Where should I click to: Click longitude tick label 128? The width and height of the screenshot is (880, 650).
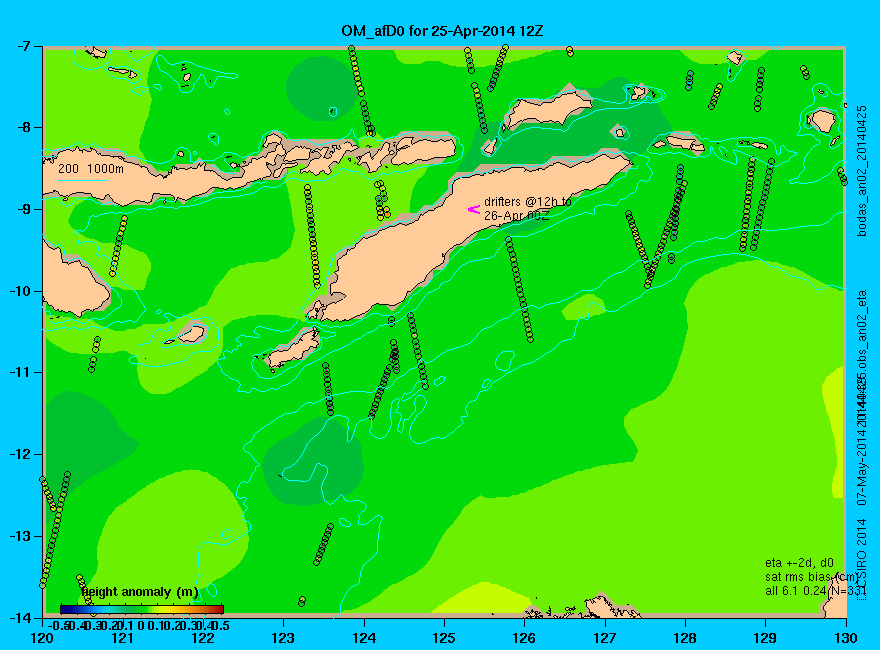pos(685,638)
